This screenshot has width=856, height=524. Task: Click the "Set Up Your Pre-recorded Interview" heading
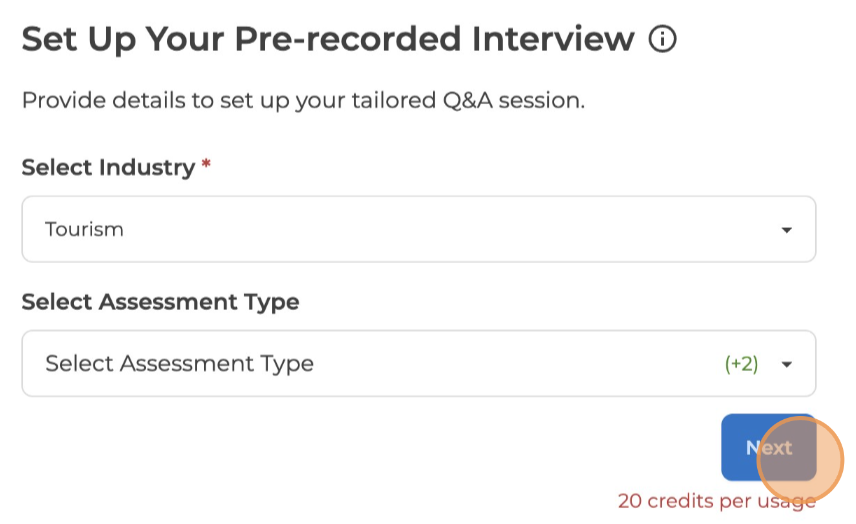(328, 40)
